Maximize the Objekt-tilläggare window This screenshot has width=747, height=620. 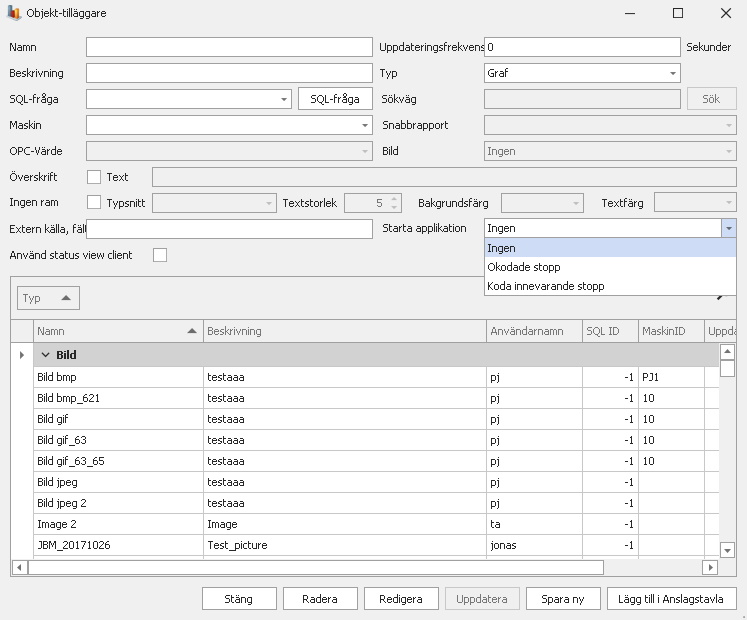coord(677,13)
